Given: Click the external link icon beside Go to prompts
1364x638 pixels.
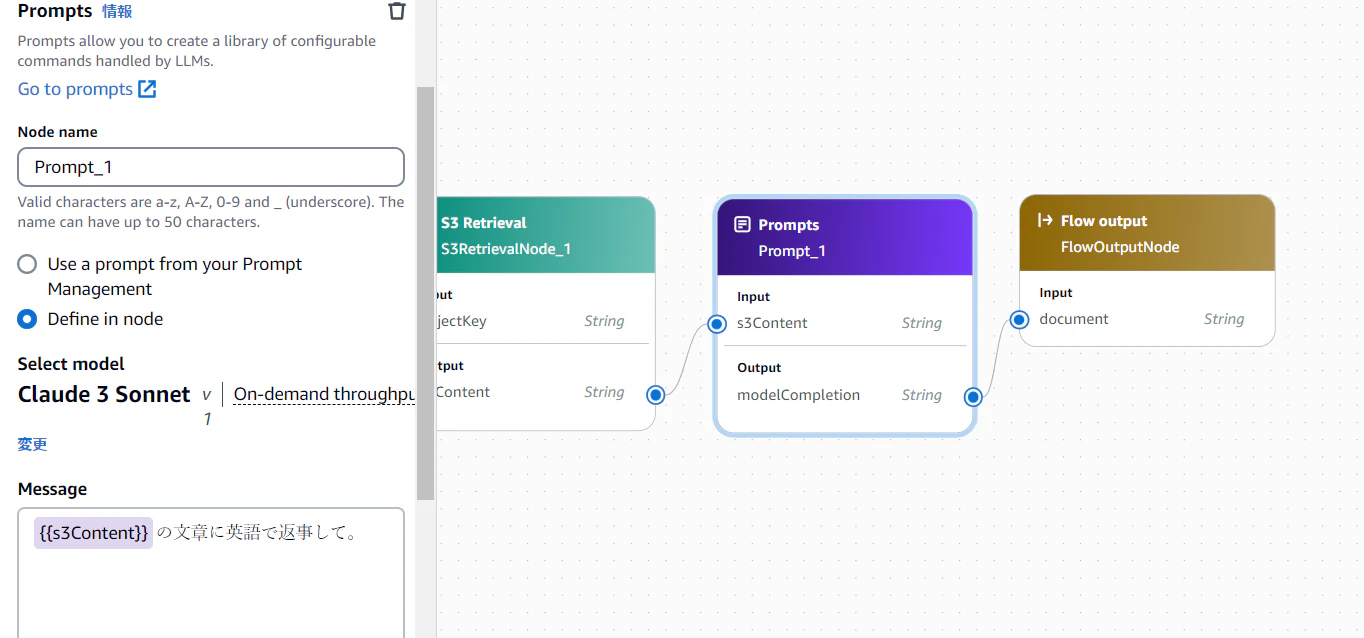Looking at the screenshot, I should (x=147, y=89).
